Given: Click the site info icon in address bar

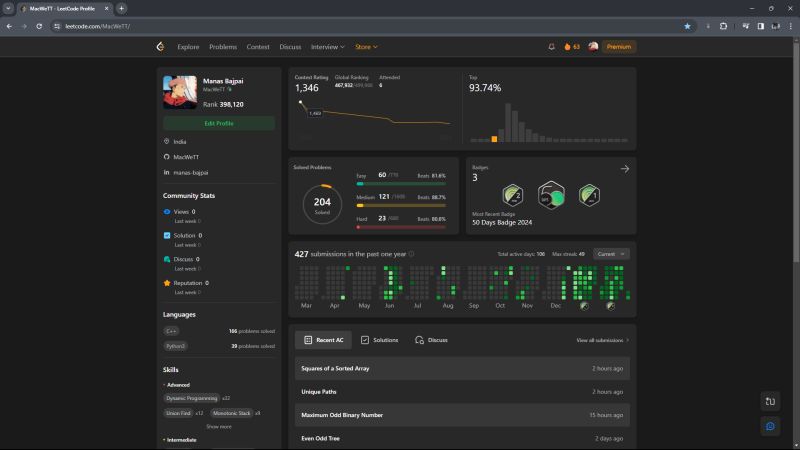Looking at the screenshot, I should pyautogui.click(x=57, y=26).
